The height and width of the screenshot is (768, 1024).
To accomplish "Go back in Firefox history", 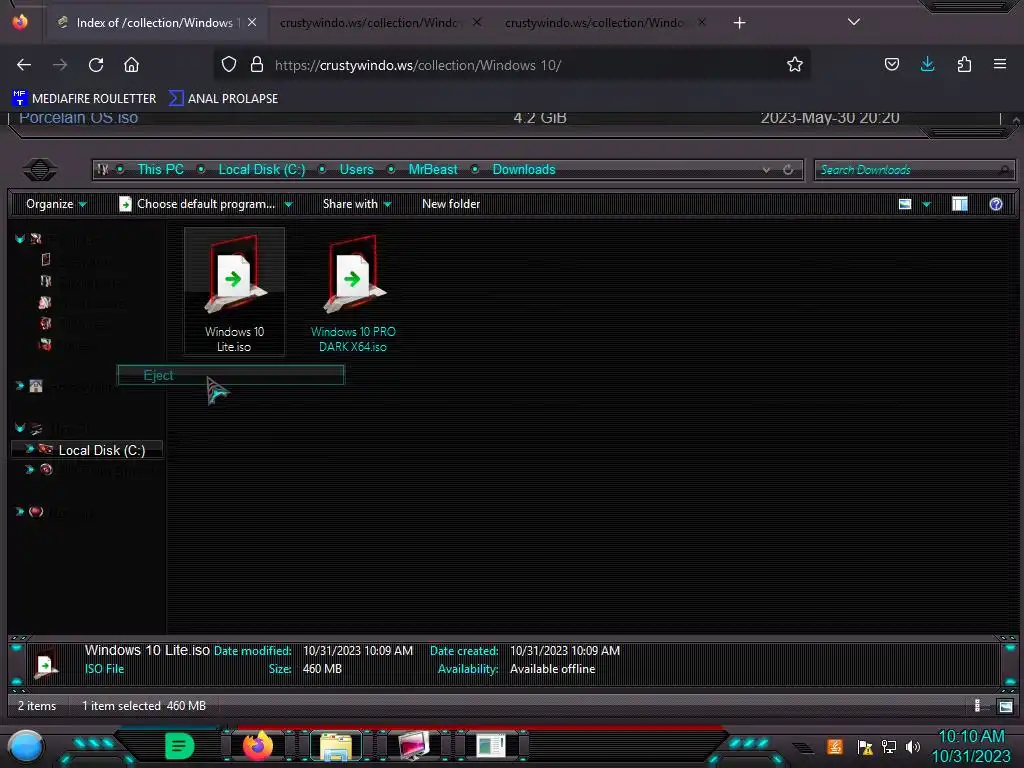I will [x=24, y=65].
